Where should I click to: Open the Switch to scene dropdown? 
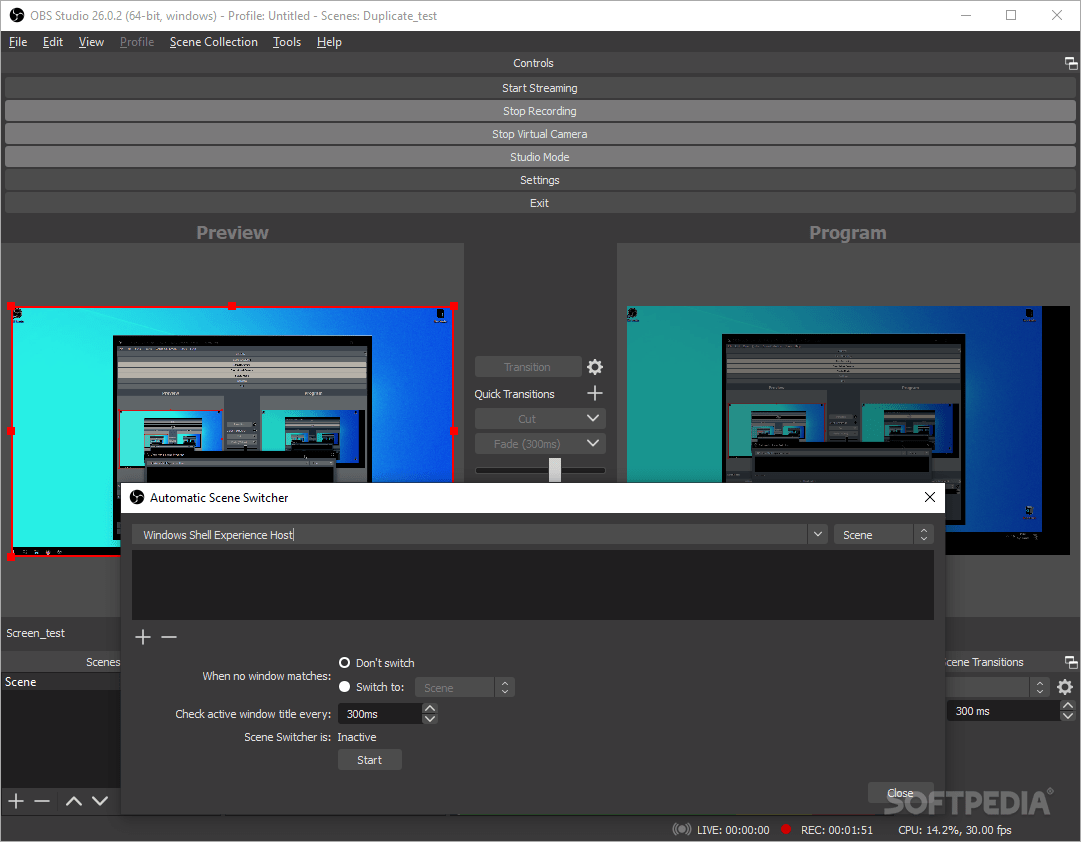[465, 688]
